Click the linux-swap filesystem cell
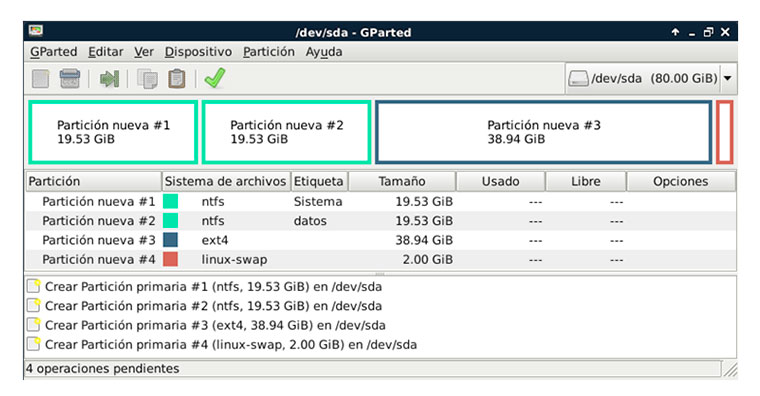Viewport: 760px width, 396px height. tap(234, 260)
